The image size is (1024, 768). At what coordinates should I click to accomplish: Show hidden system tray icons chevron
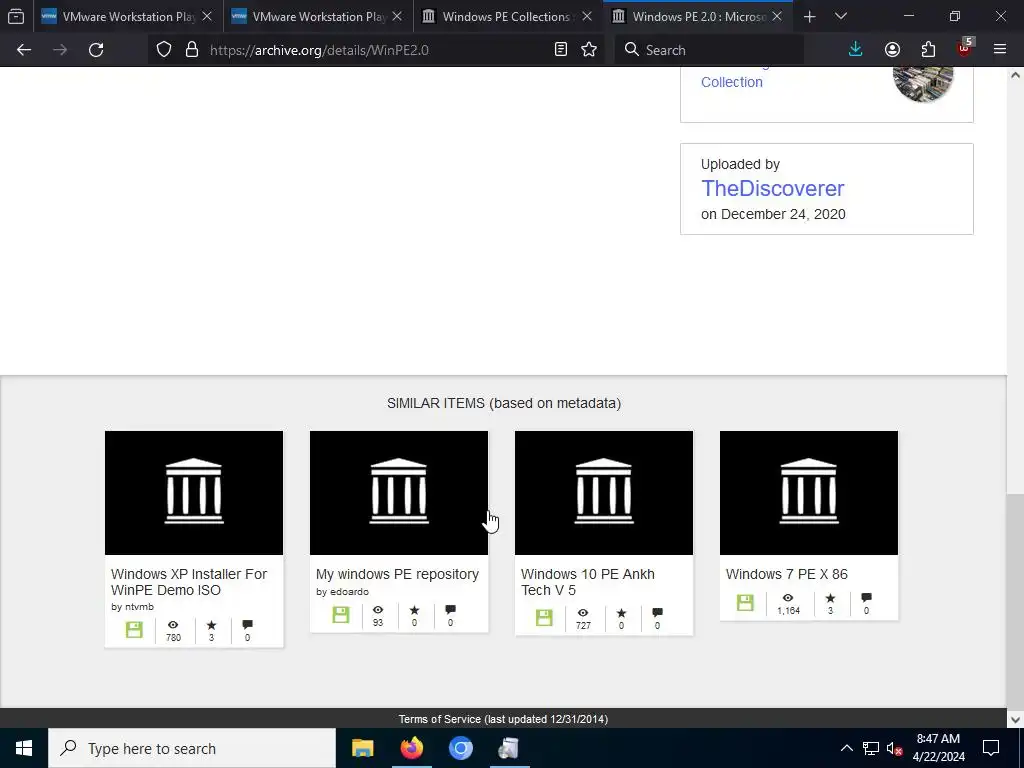[846, 748]
